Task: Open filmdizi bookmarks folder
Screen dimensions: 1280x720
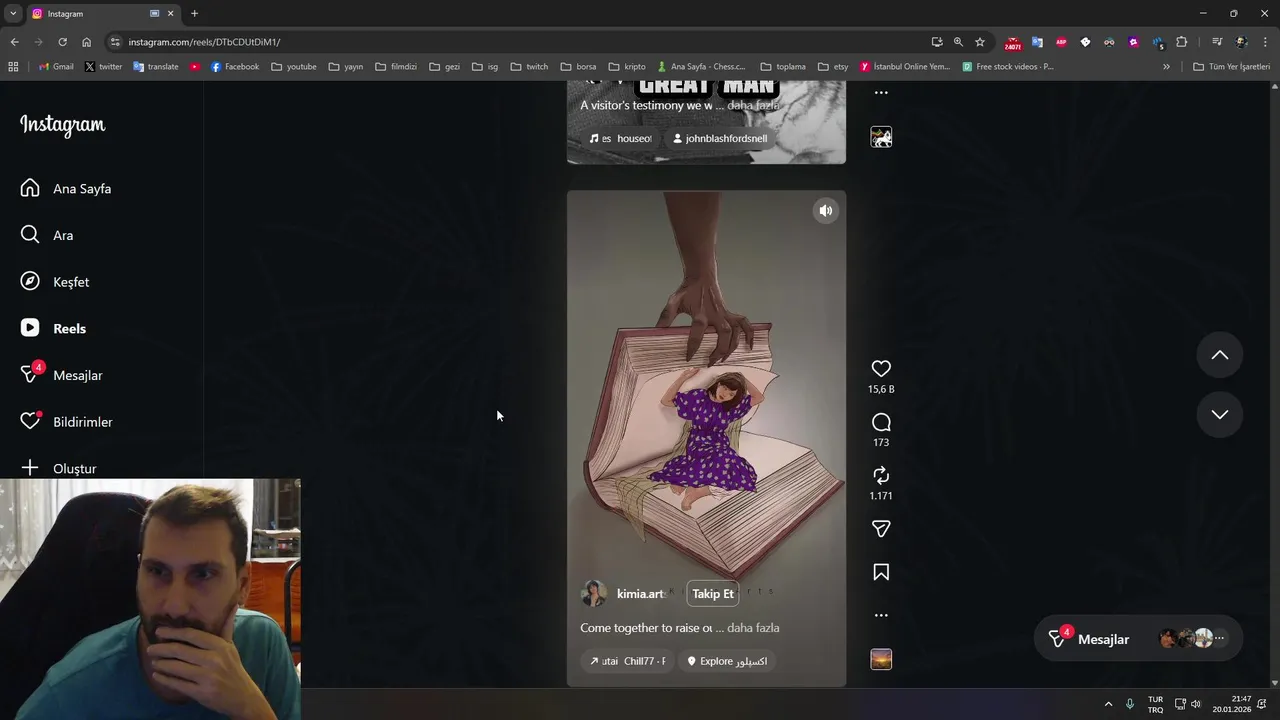Action: pos(396,67)
